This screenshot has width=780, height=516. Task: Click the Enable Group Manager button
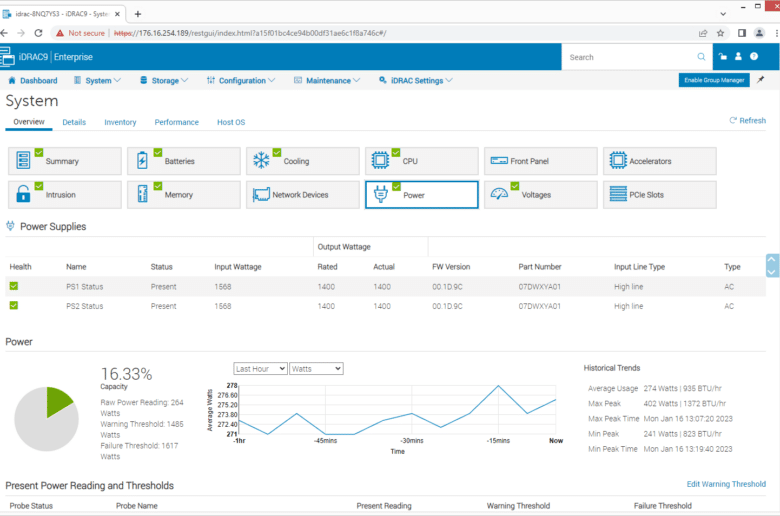[x=714, y=80]
